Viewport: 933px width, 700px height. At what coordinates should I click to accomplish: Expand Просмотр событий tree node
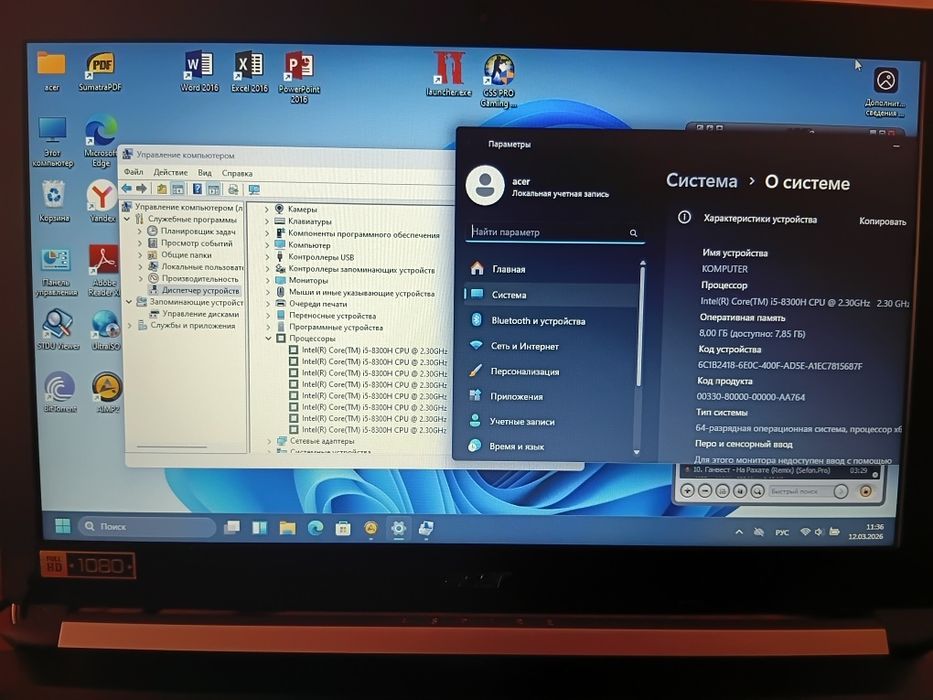click(140, 243)
